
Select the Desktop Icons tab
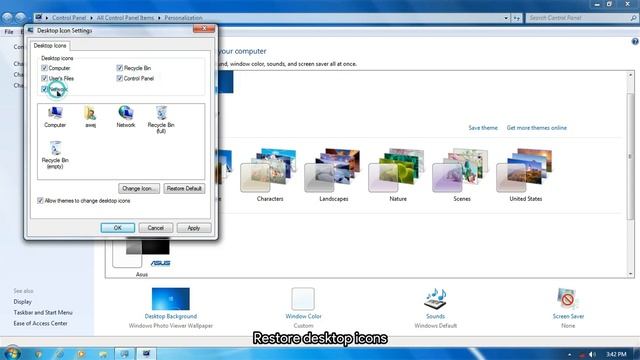tap(50, 46)
